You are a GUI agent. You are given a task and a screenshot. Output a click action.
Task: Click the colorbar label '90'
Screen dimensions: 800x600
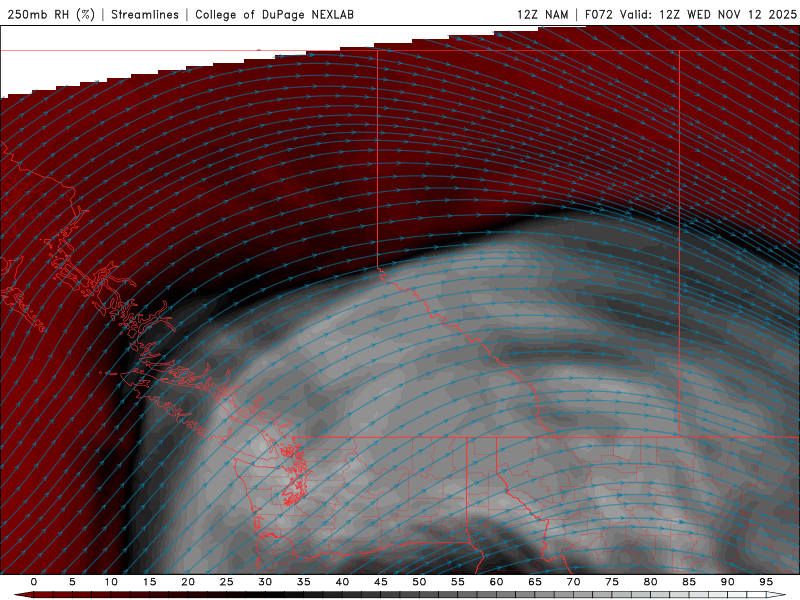[727, 582]
